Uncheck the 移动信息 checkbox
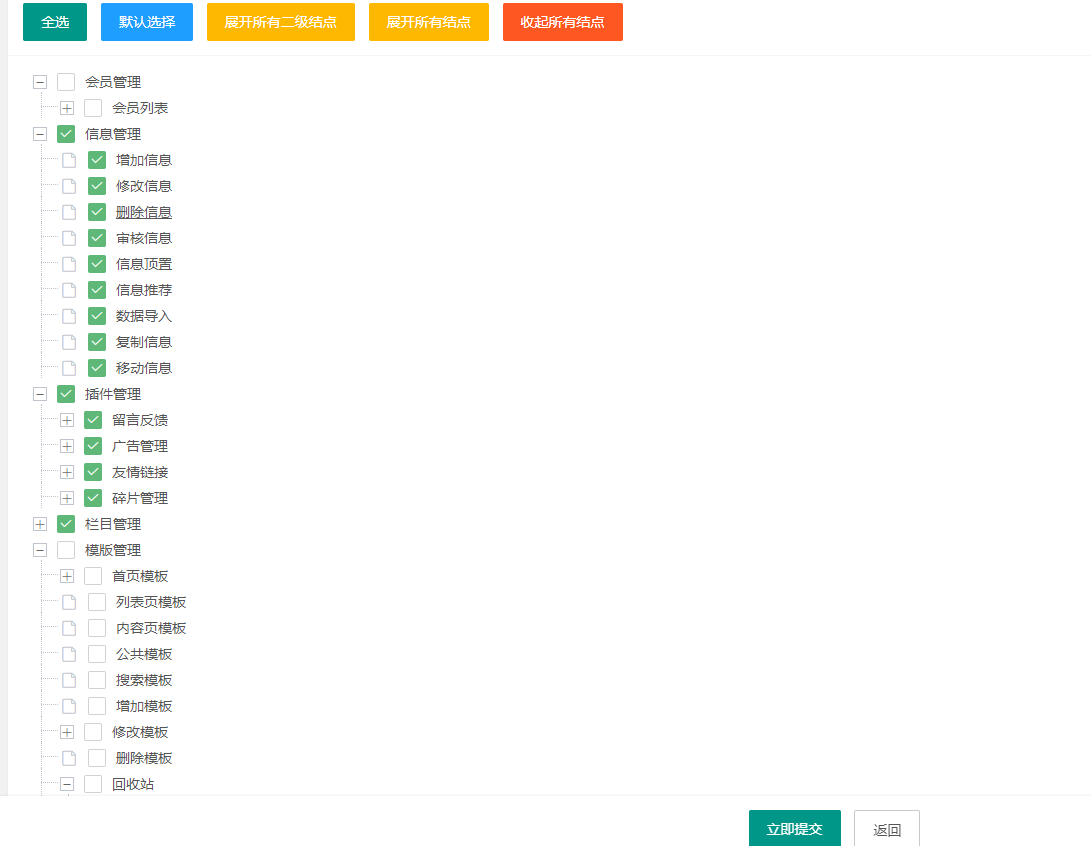The width and height of the screenshot is (1091, 846). coord(97,368)
